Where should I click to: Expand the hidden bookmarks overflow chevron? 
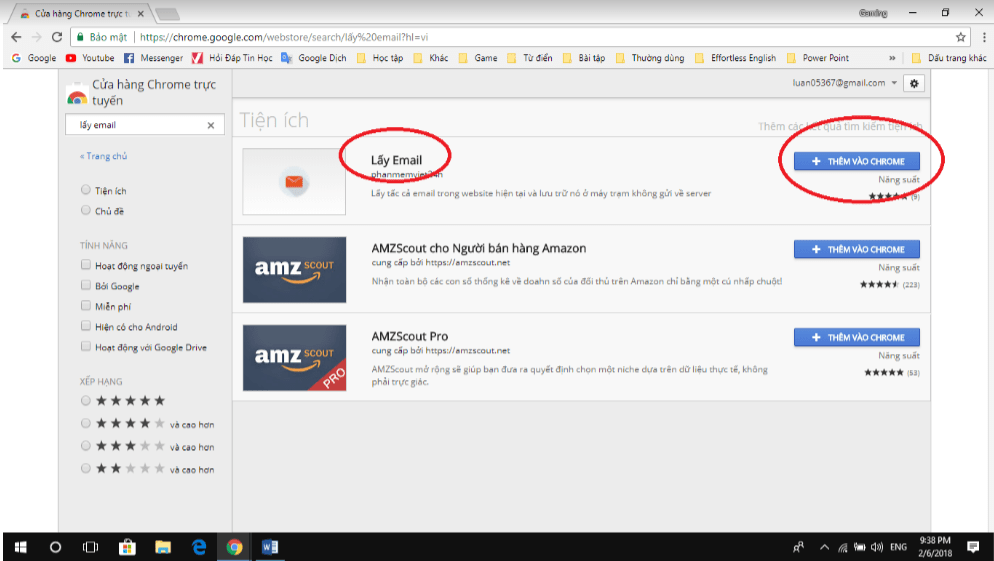[x=891, y=58]
